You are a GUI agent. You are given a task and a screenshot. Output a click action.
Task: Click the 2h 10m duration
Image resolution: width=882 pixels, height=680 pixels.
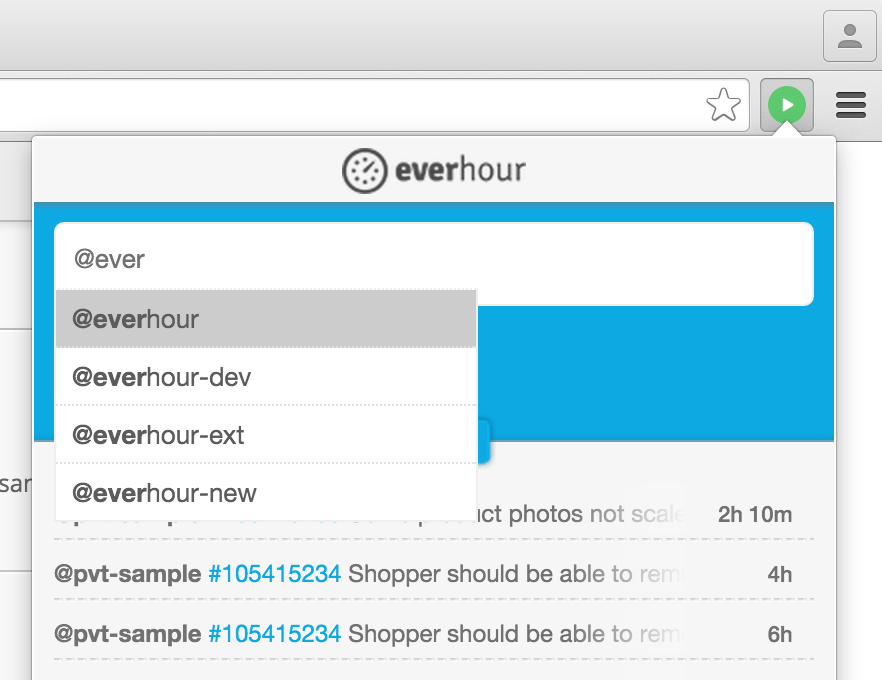click(755, 515)
